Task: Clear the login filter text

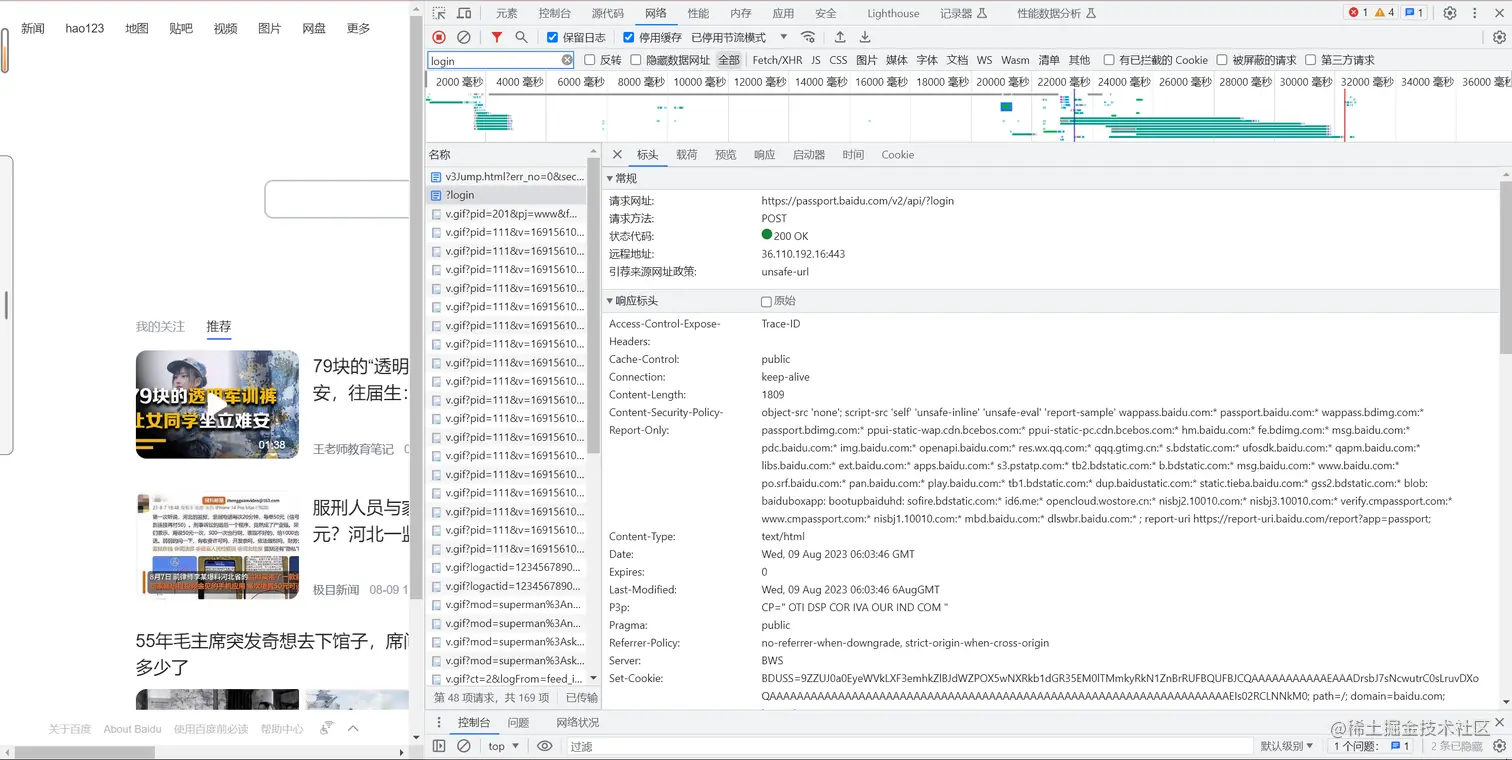Action: tap(567, 61)
